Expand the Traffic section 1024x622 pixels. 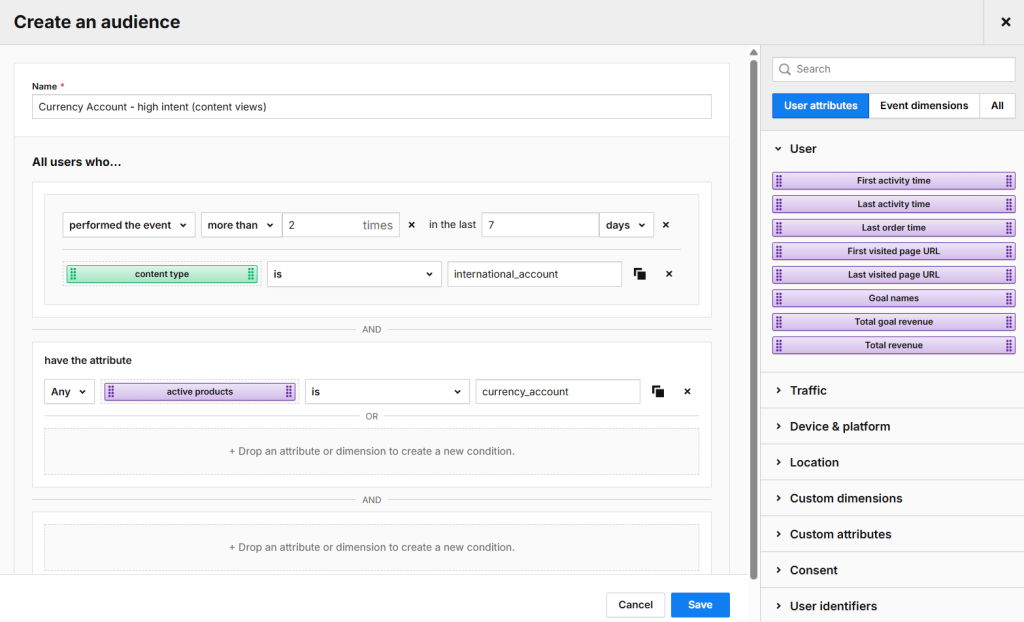point(808,390)
